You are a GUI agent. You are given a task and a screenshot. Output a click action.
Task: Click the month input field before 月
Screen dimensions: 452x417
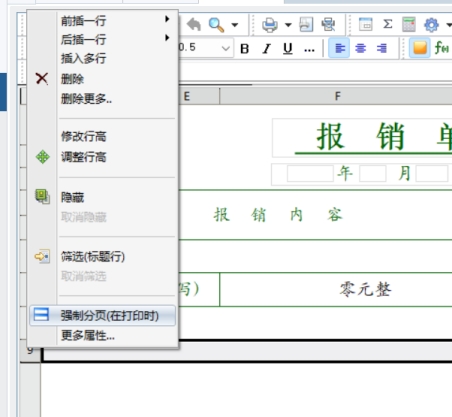click(372, 173)
